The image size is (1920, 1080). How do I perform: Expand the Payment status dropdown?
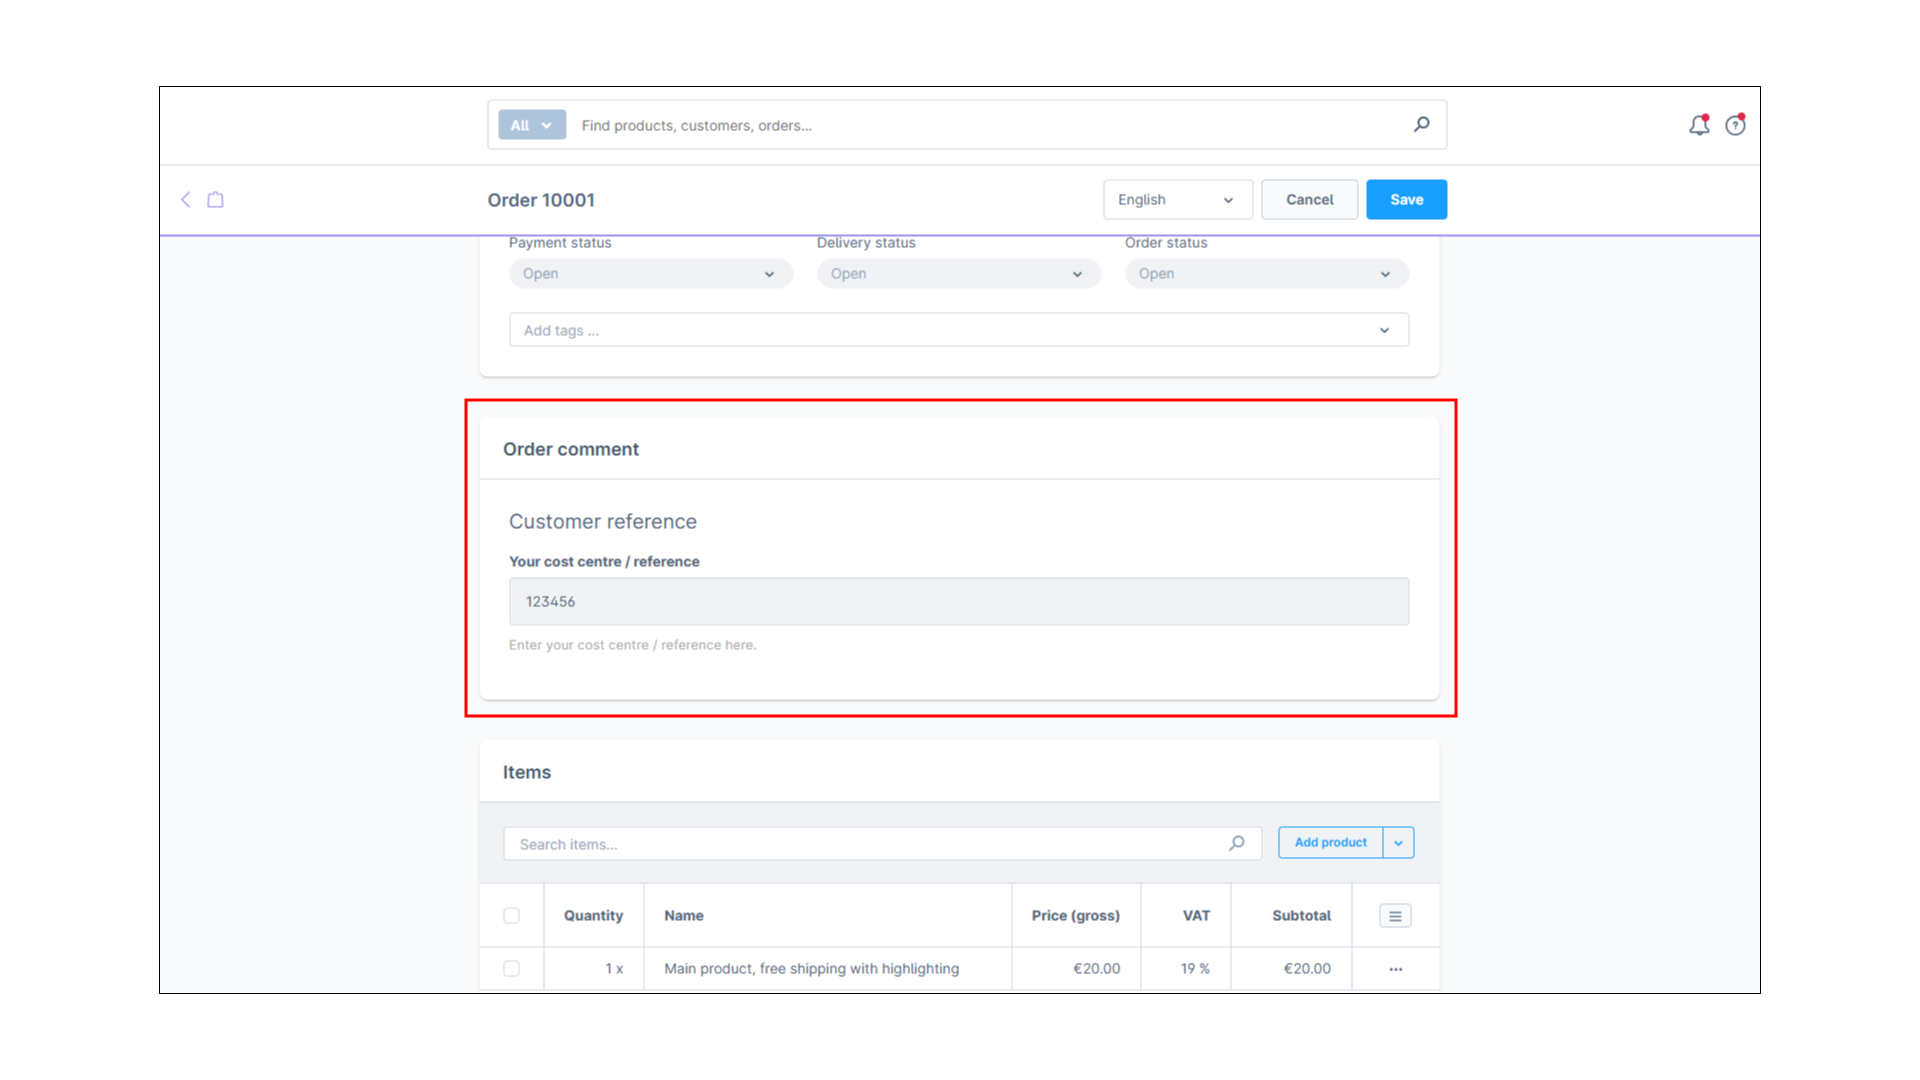tap(650, 273)
